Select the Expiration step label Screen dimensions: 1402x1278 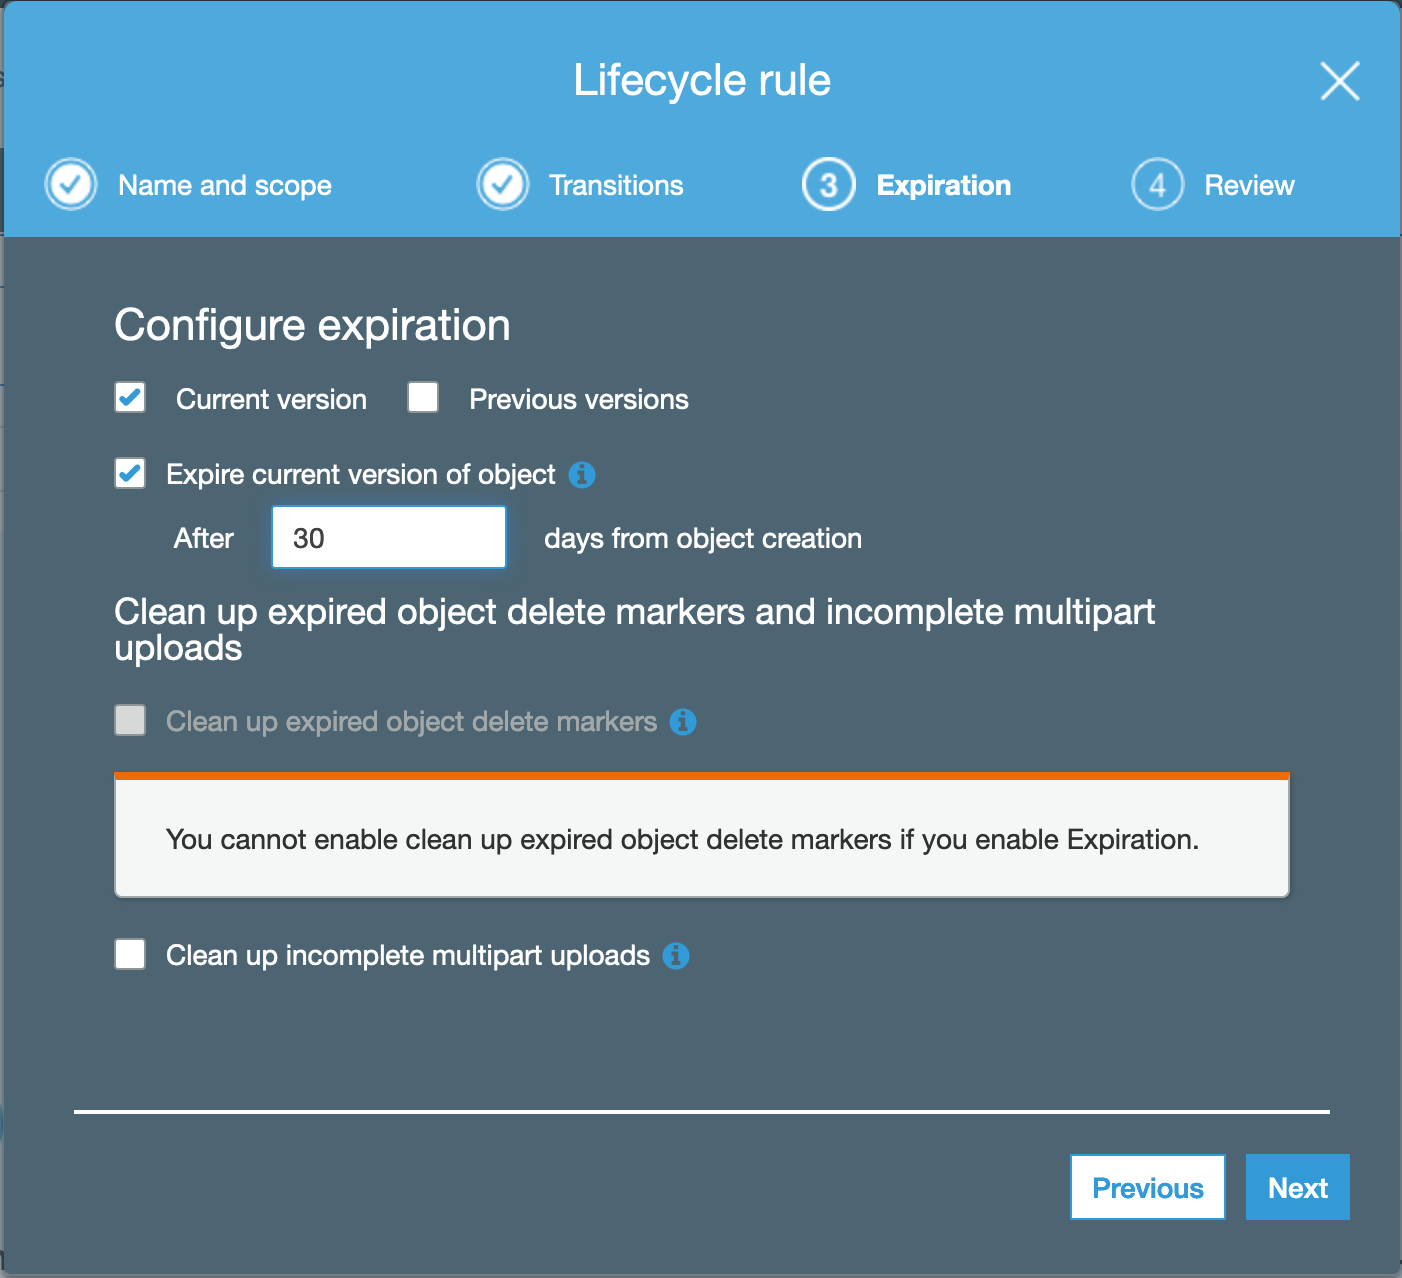pos(944,186)
